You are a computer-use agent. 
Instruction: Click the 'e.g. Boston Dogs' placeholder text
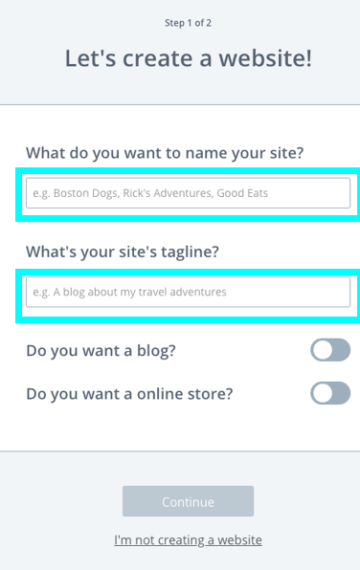(76, 193)
